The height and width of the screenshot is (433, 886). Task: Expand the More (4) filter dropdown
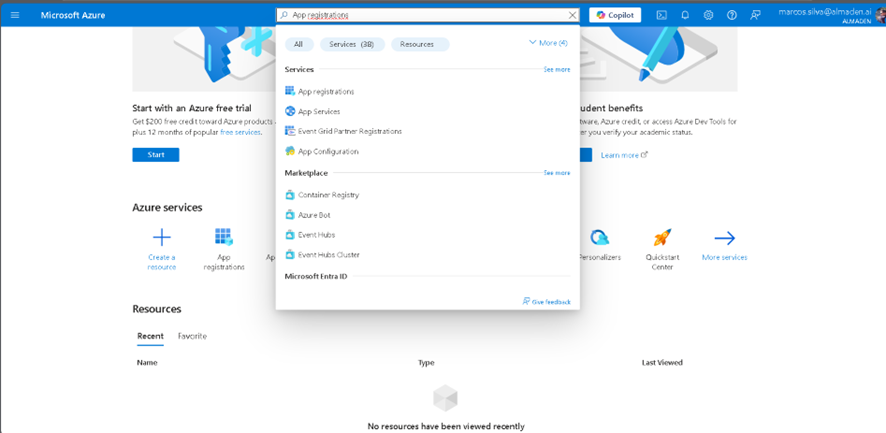(x=547, y=43)
